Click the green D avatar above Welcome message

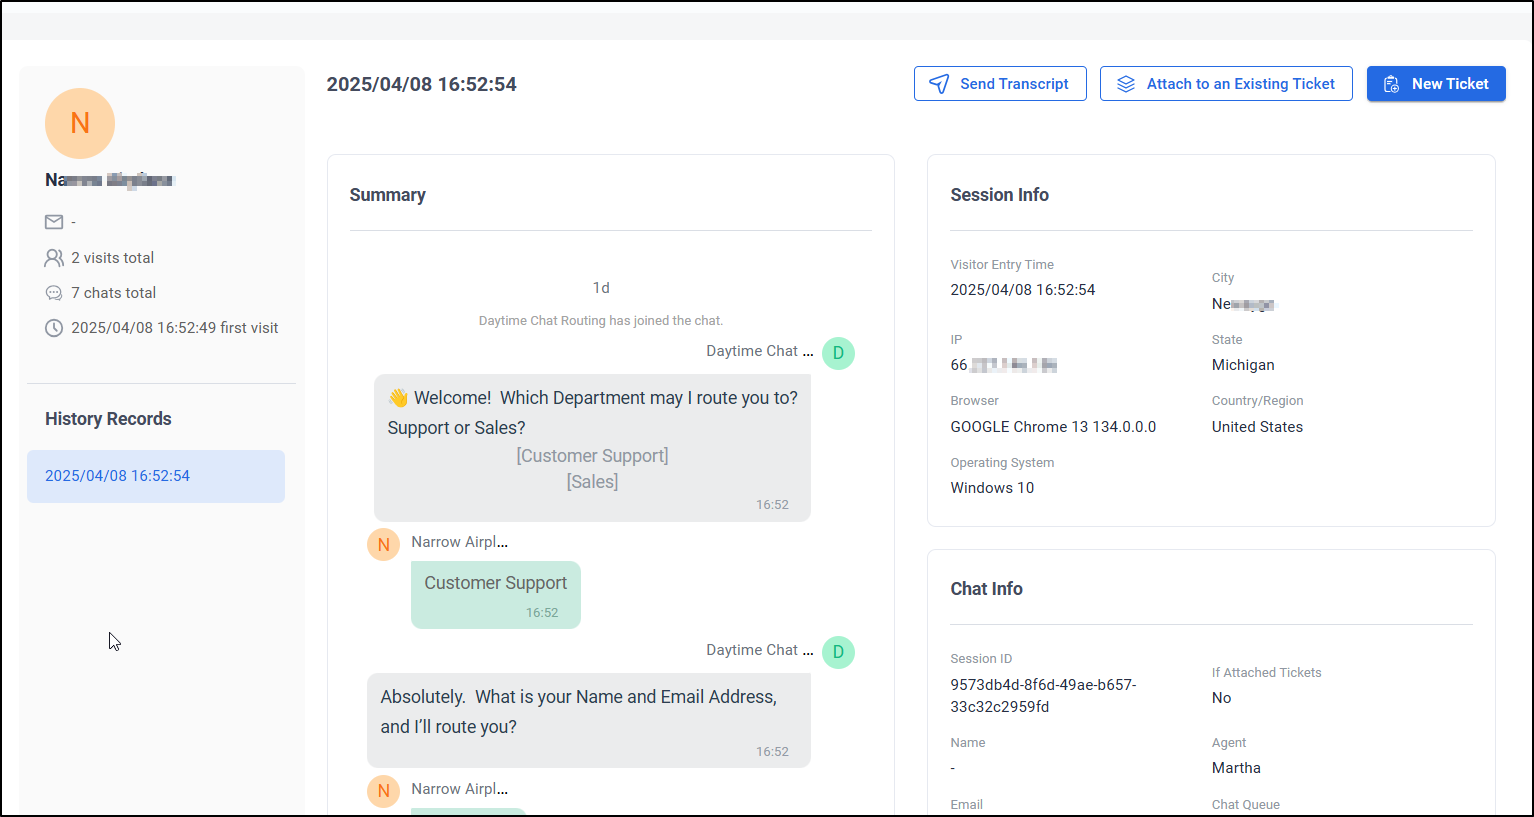tap(838, 353)
